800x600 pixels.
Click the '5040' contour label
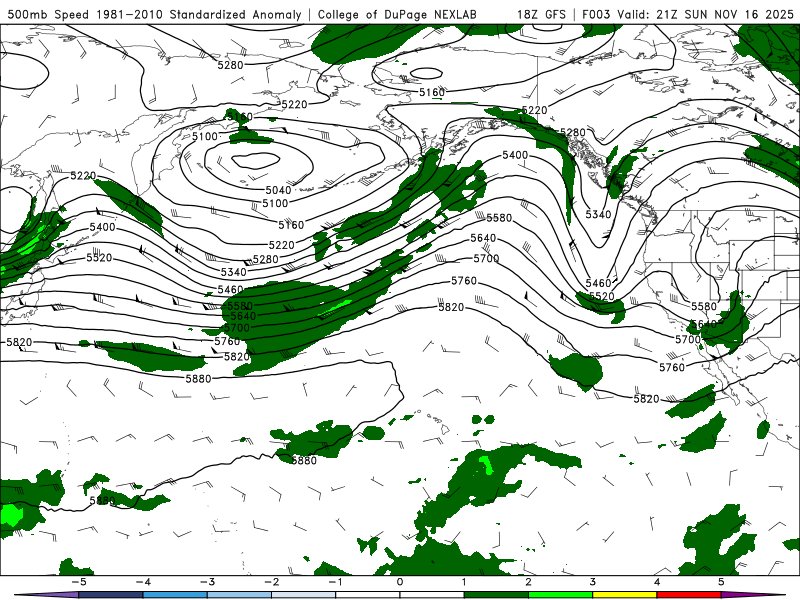278,190
